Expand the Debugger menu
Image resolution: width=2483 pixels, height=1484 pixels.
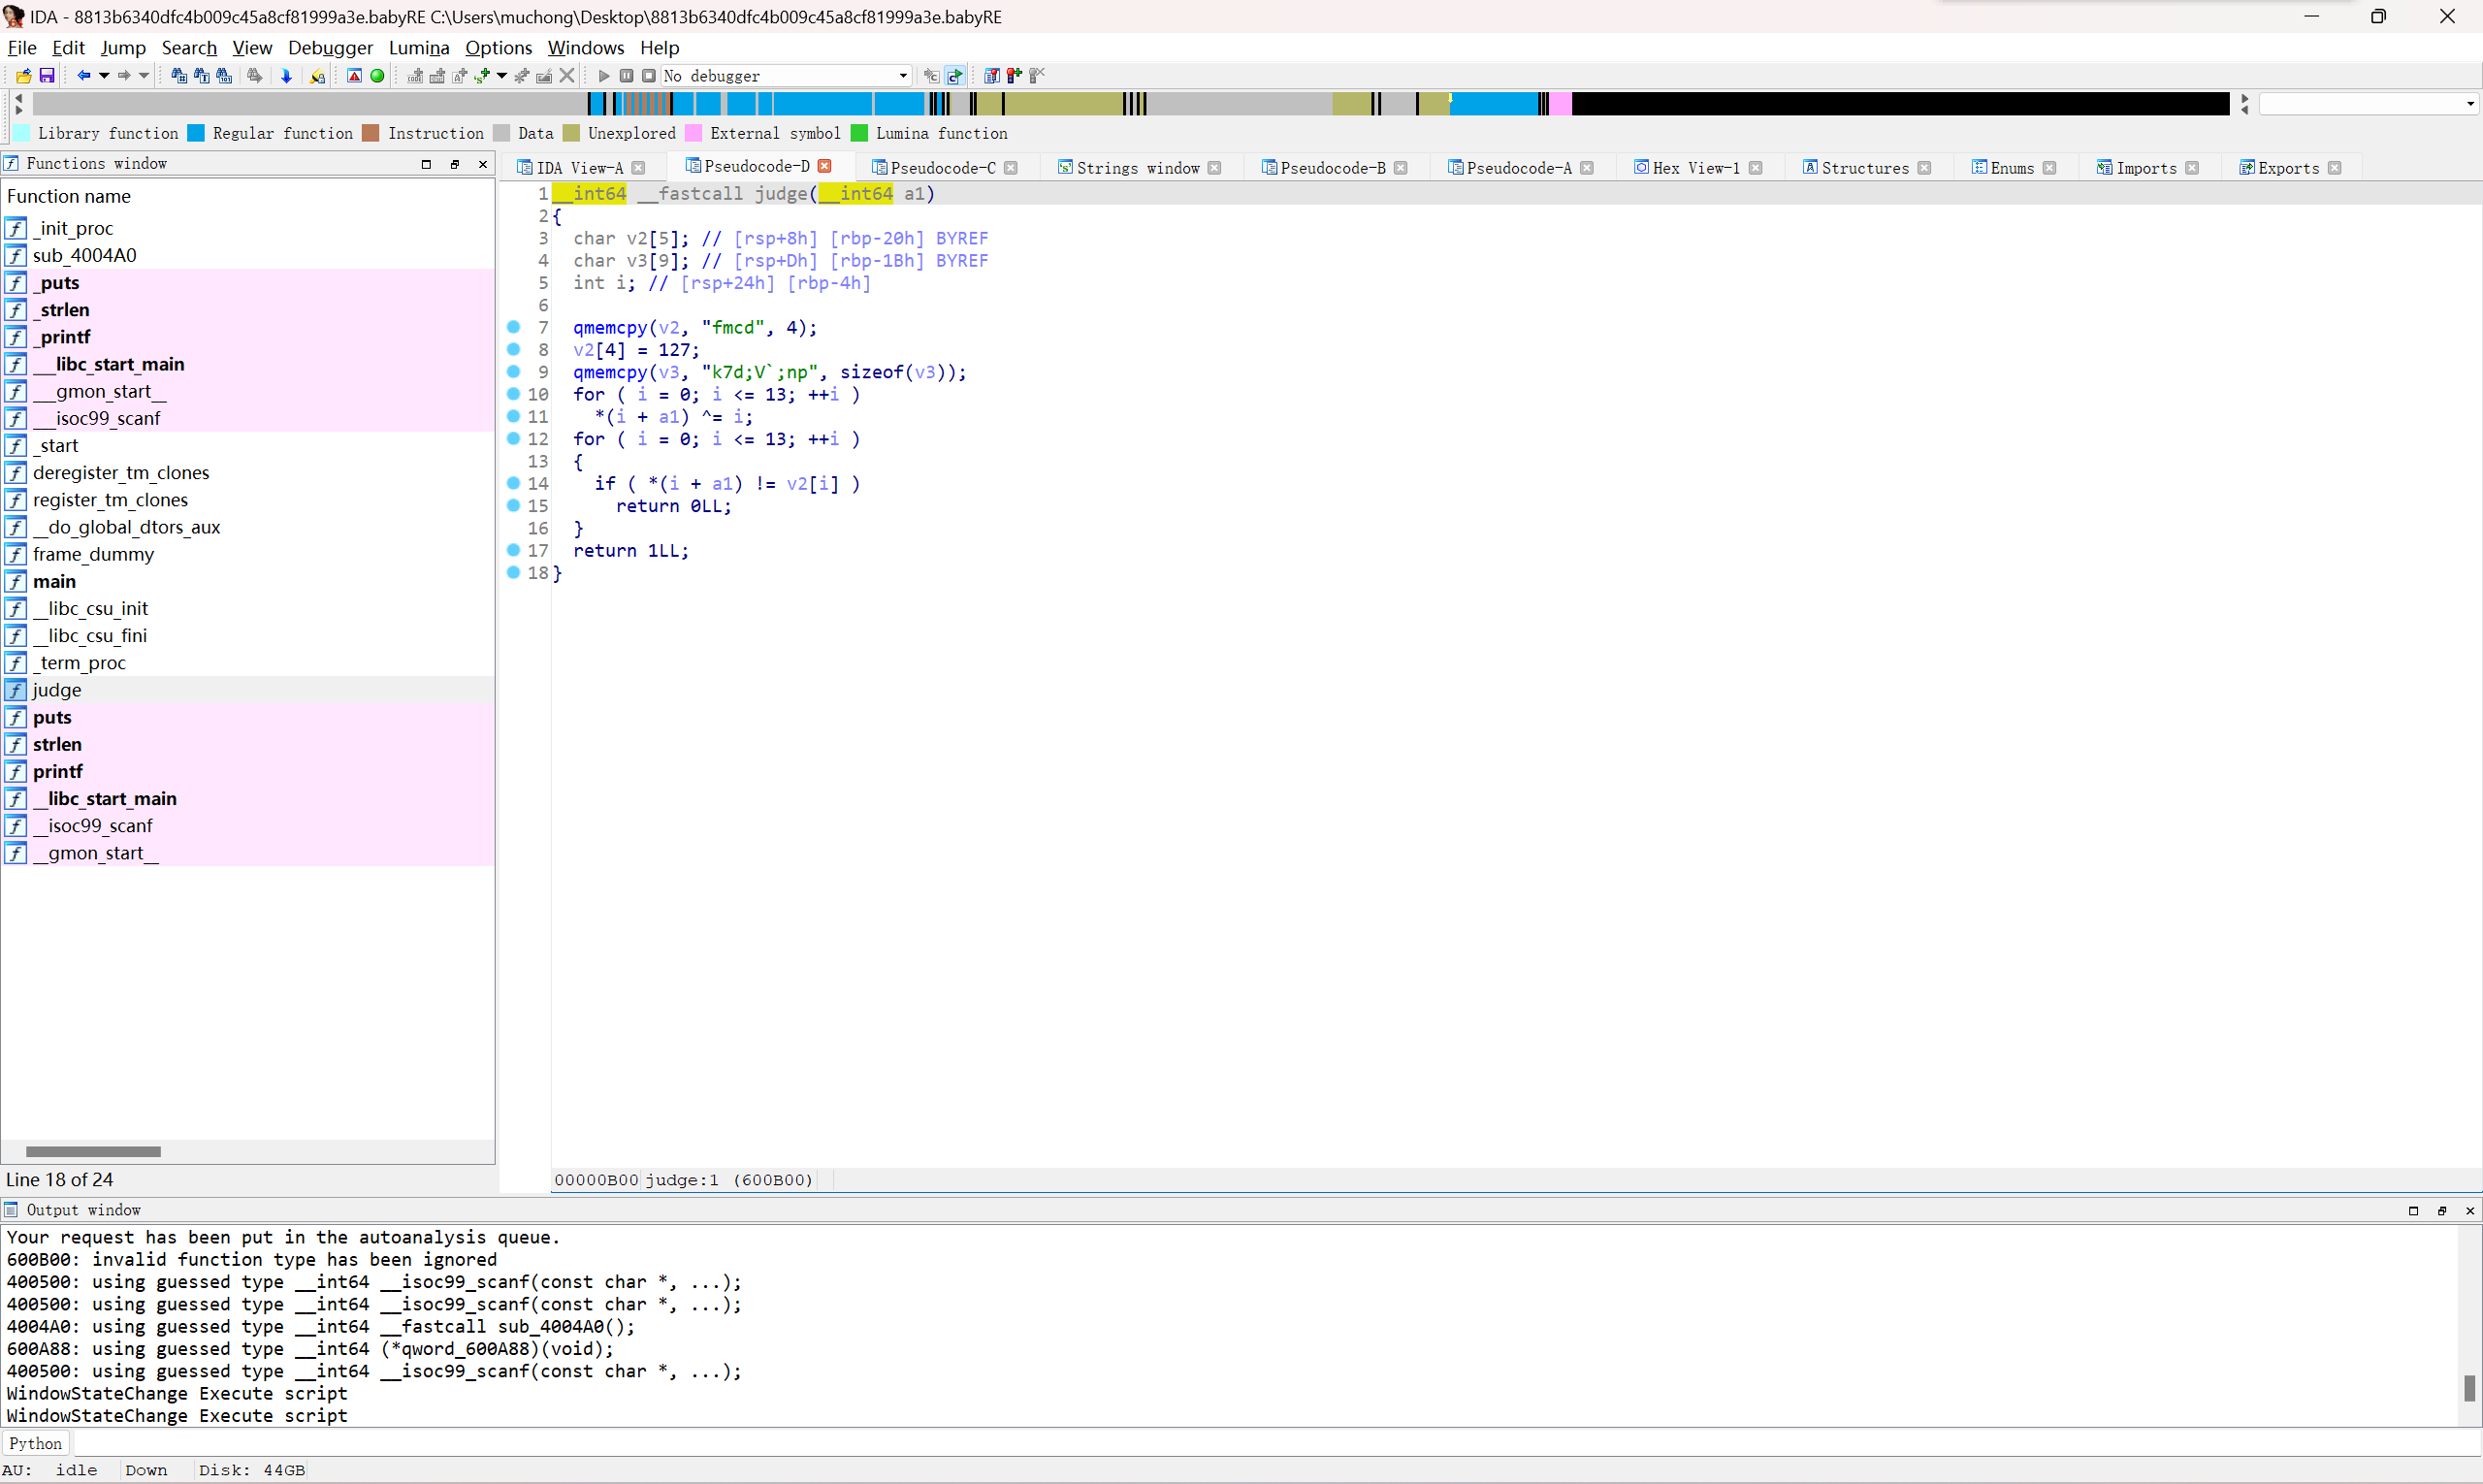point(327,48)
